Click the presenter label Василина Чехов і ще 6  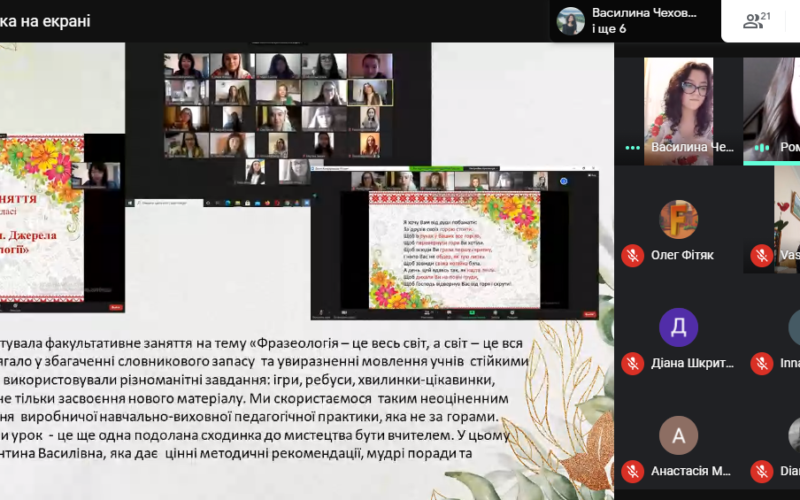coord(644,21)
